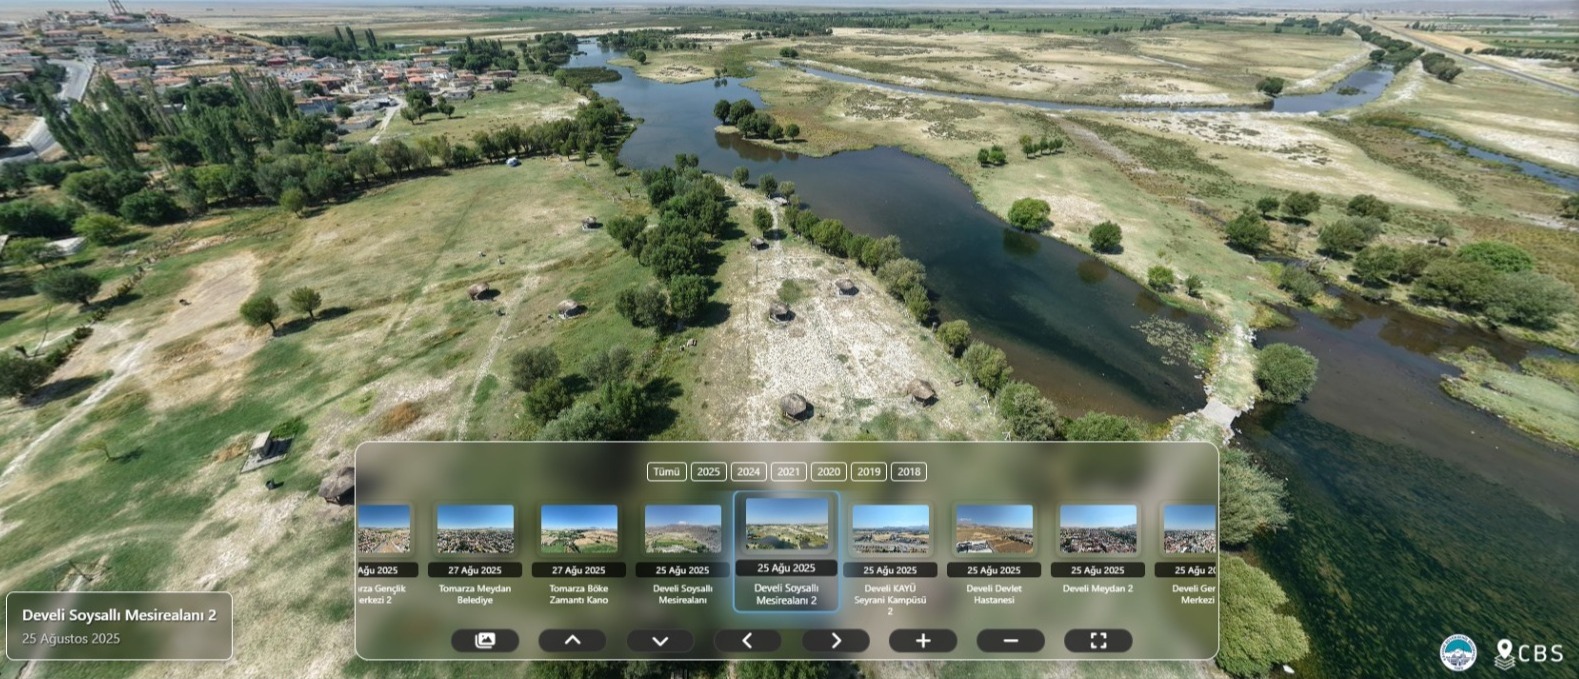Open Develi KAYÜ Seyrani Kampüsü 2 thumbnail

890,529
